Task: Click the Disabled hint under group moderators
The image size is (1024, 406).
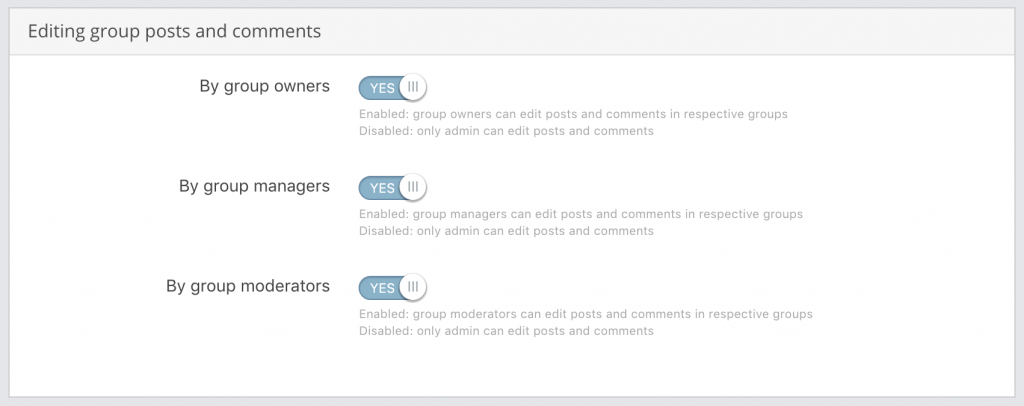Action: click(x=506, y=331)
